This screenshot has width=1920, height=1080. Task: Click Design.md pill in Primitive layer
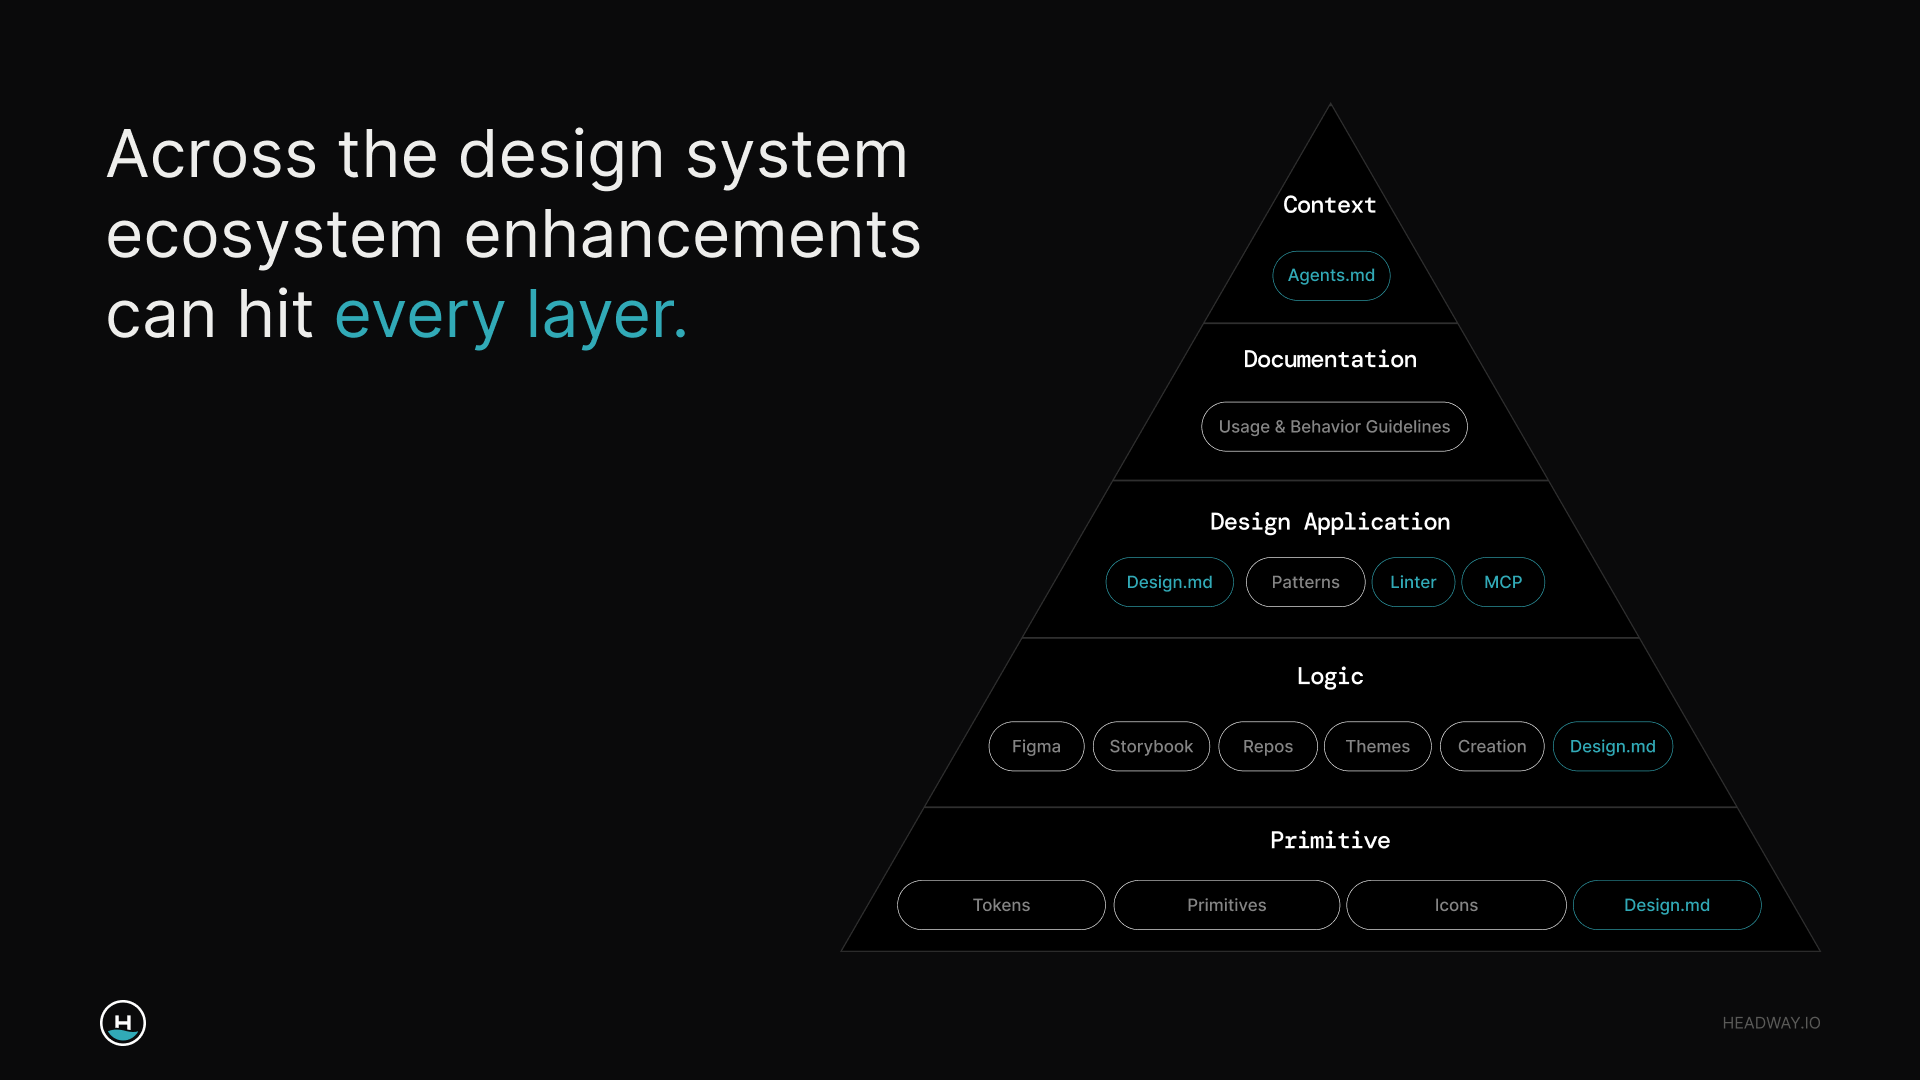tap(1667, 905)
